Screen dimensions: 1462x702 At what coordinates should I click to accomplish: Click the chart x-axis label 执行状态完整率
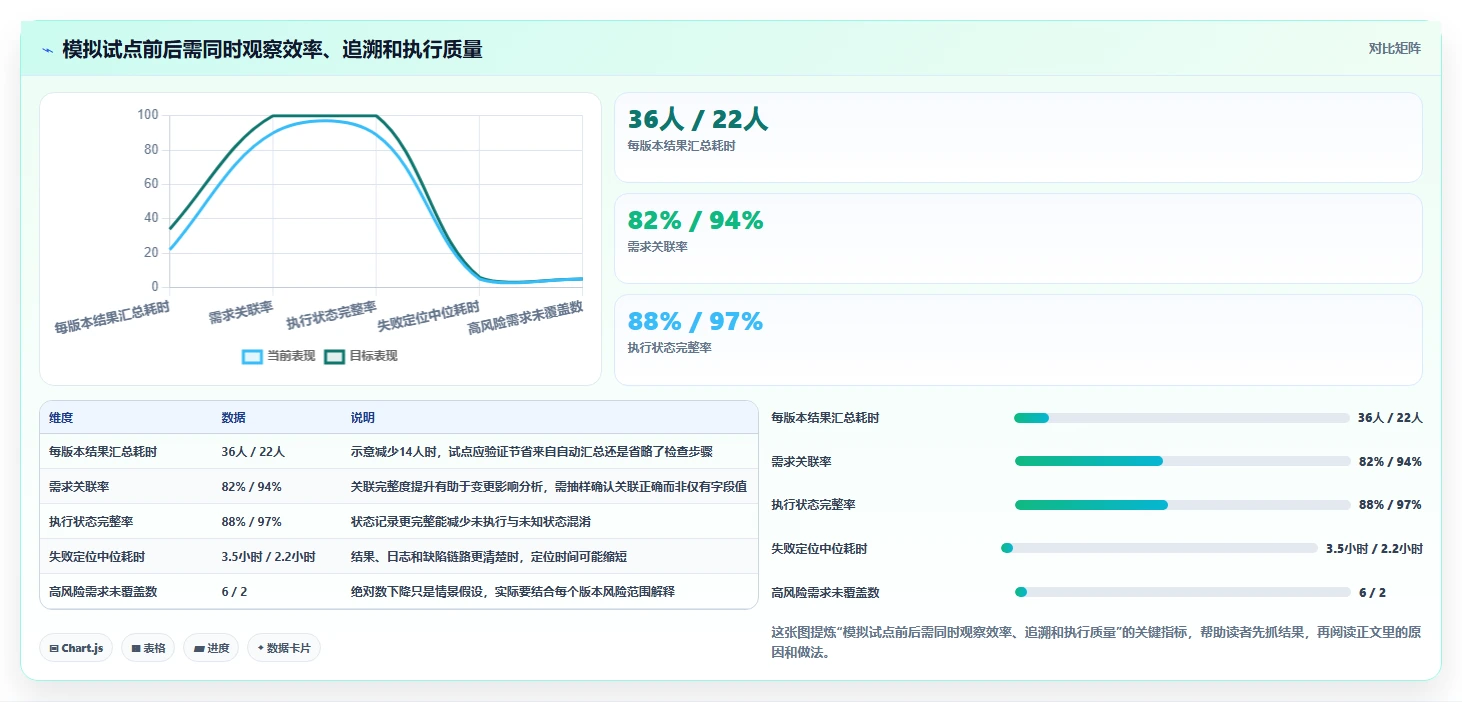point(331,315)
